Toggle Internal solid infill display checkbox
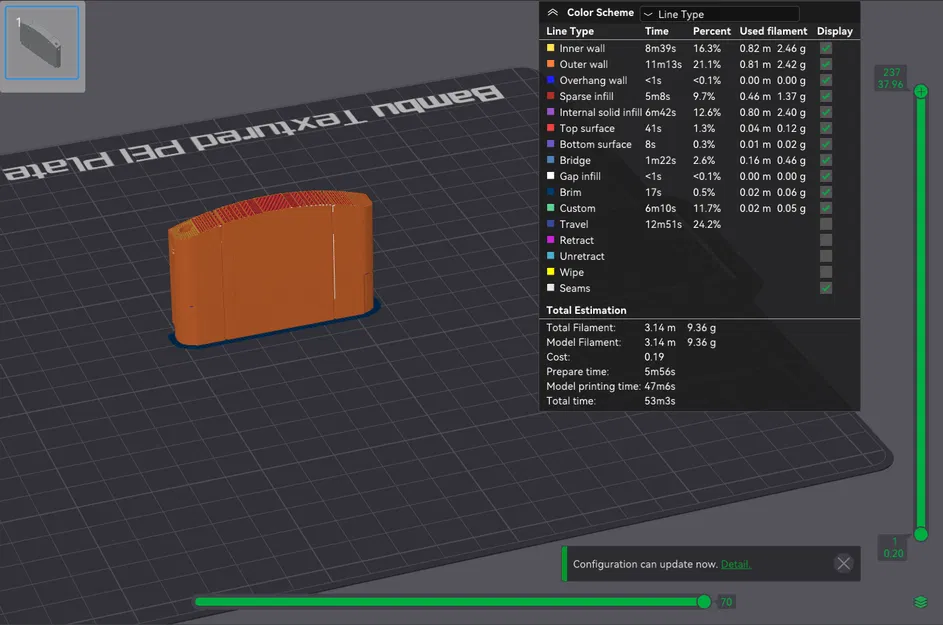 [826, 112]
